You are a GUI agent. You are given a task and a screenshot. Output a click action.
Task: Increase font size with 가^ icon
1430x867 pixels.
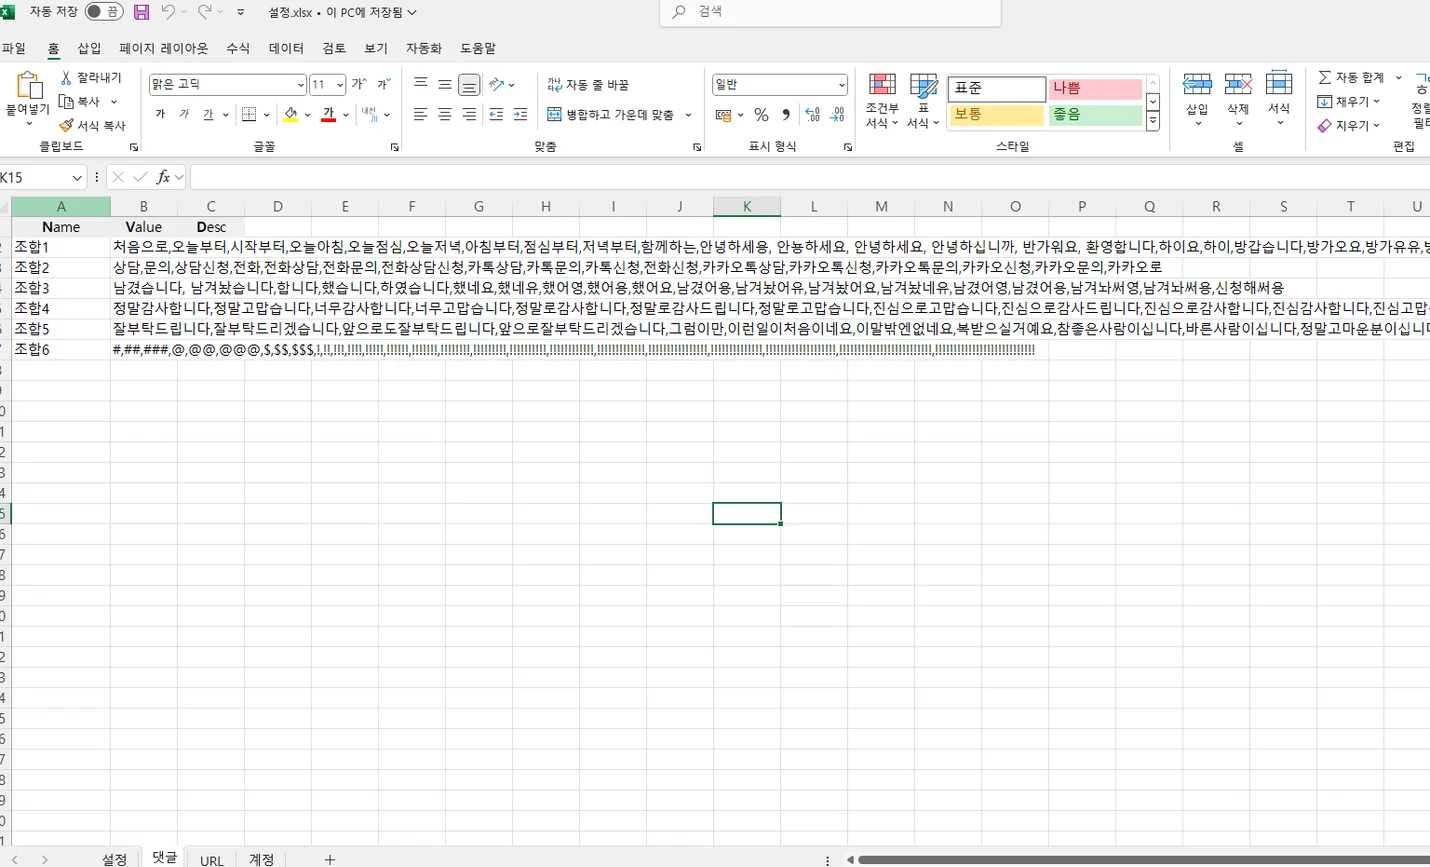pos(359,85)
